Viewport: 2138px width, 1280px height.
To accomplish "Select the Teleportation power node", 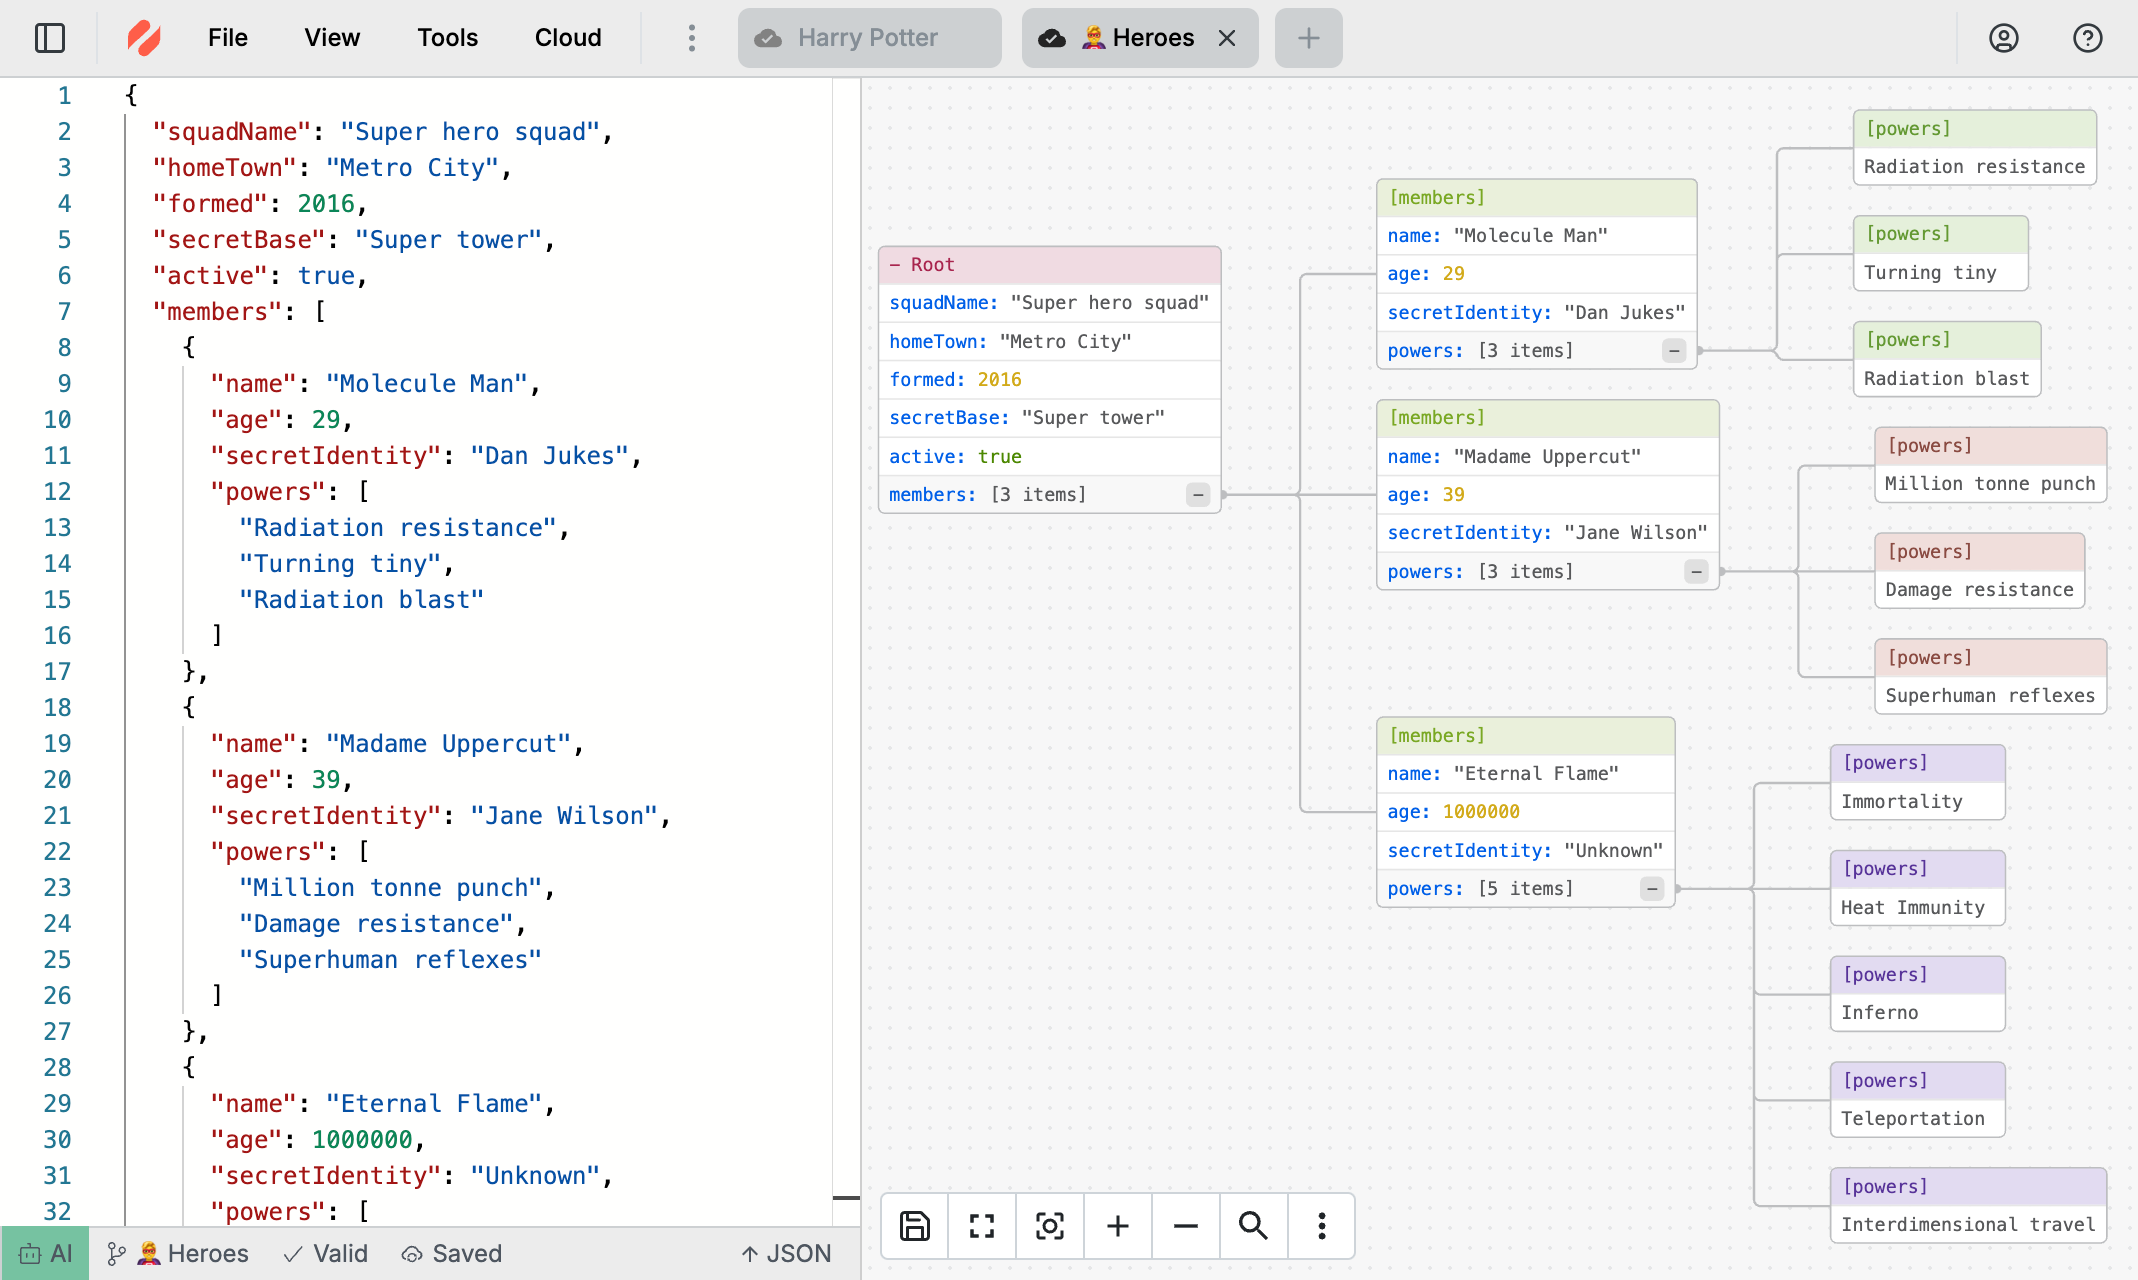I will 1917,1100.
